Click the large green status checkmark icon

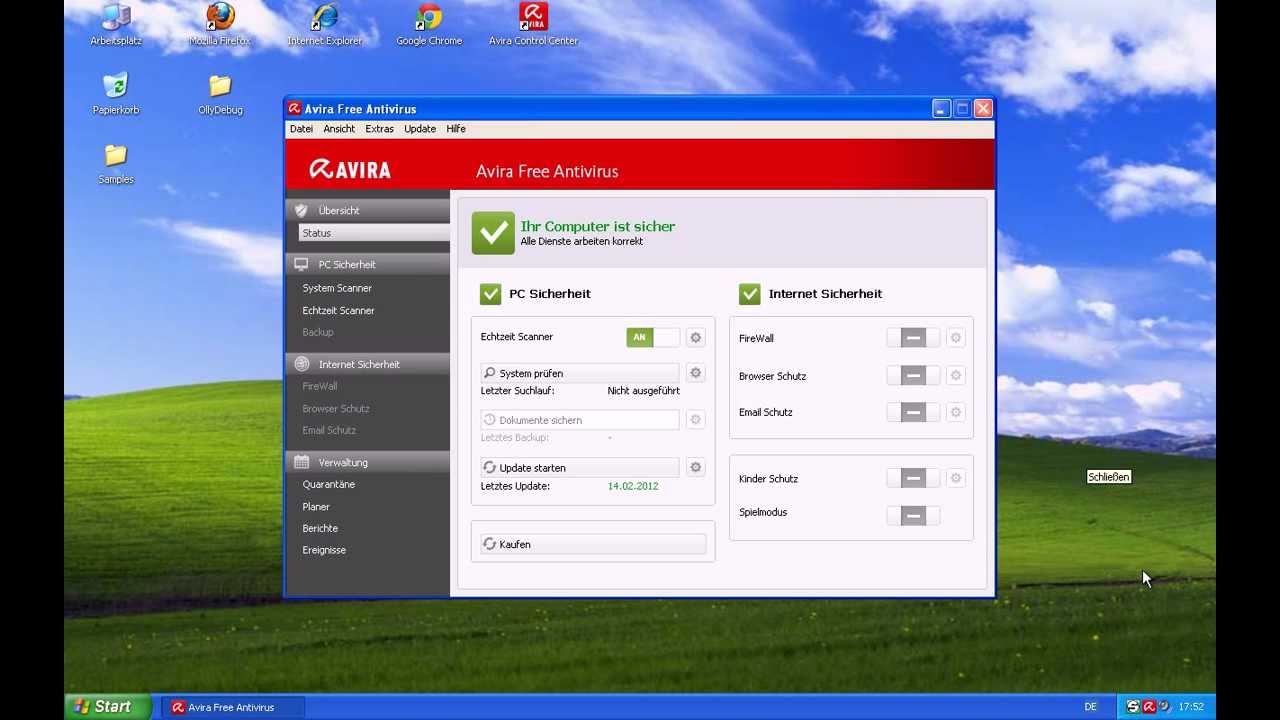(x=493, y=233)
